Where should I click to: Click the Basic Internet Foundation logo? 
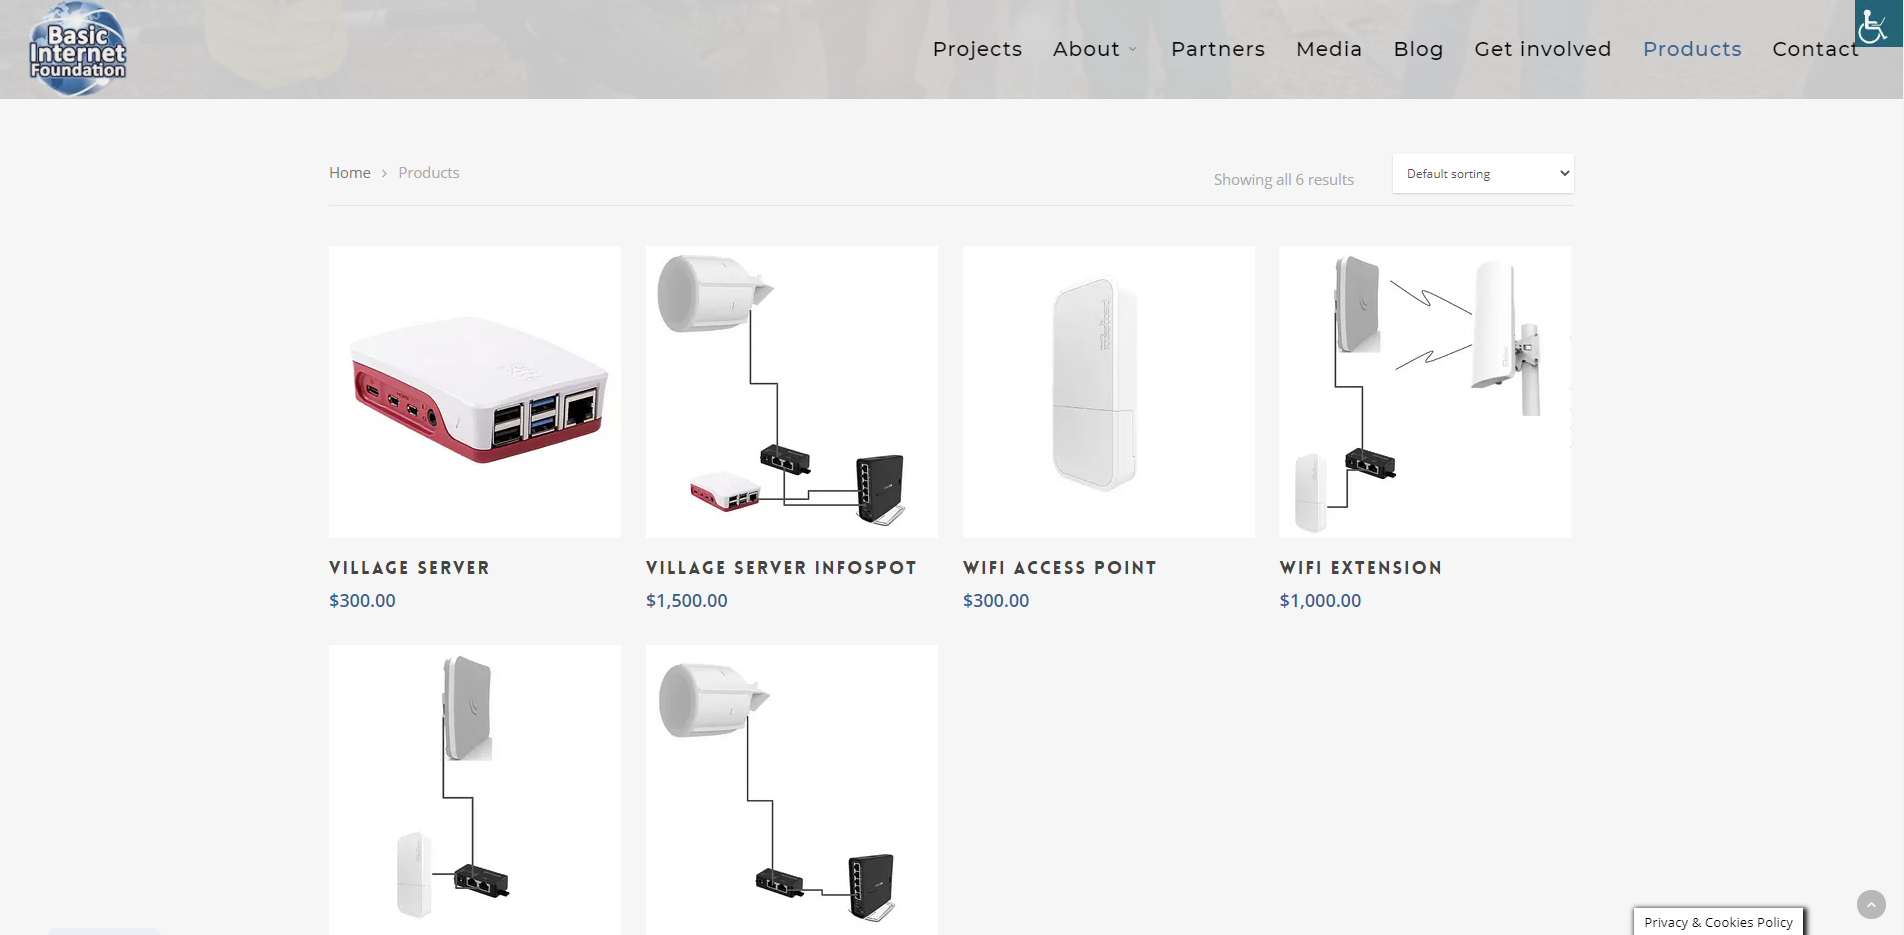click(78, 49)
